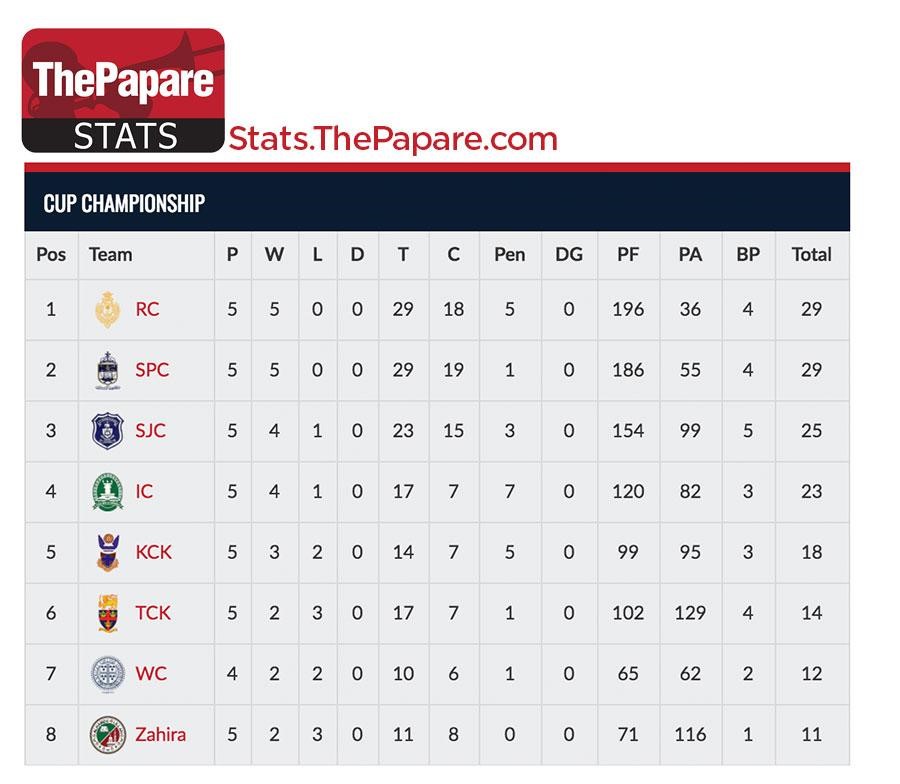Viewport: 900px width, 784px height.
Task: Click the WC round crest icon
Action: tap(107, 674)
